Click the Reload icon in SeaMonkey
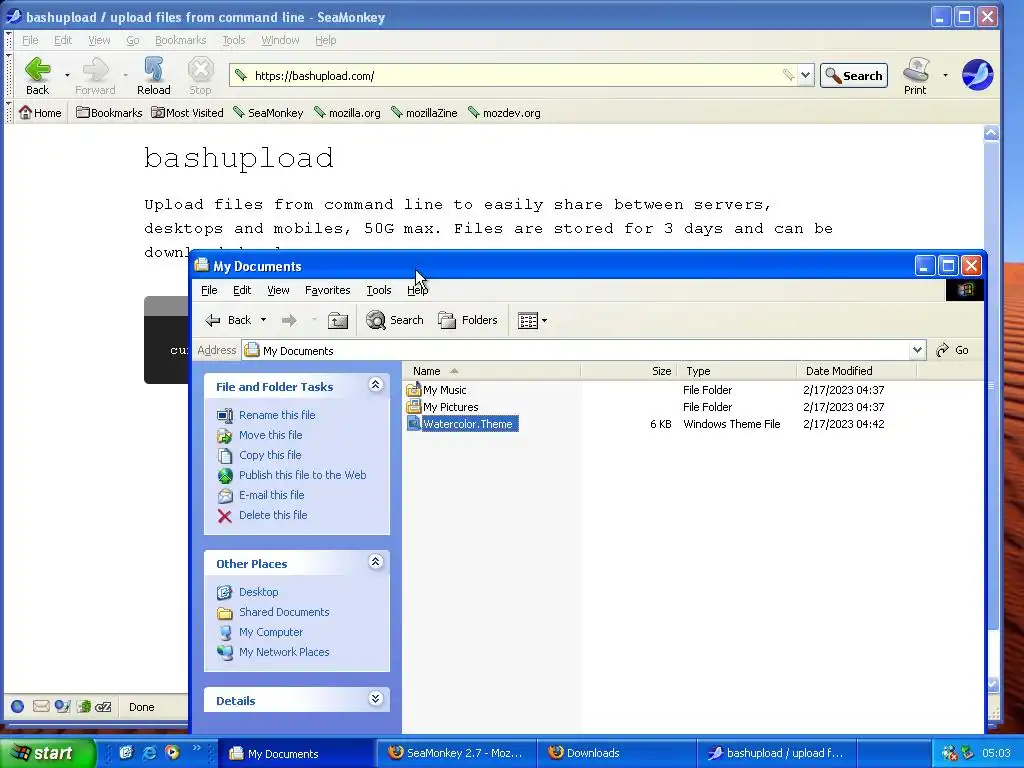 click(153, 76)
